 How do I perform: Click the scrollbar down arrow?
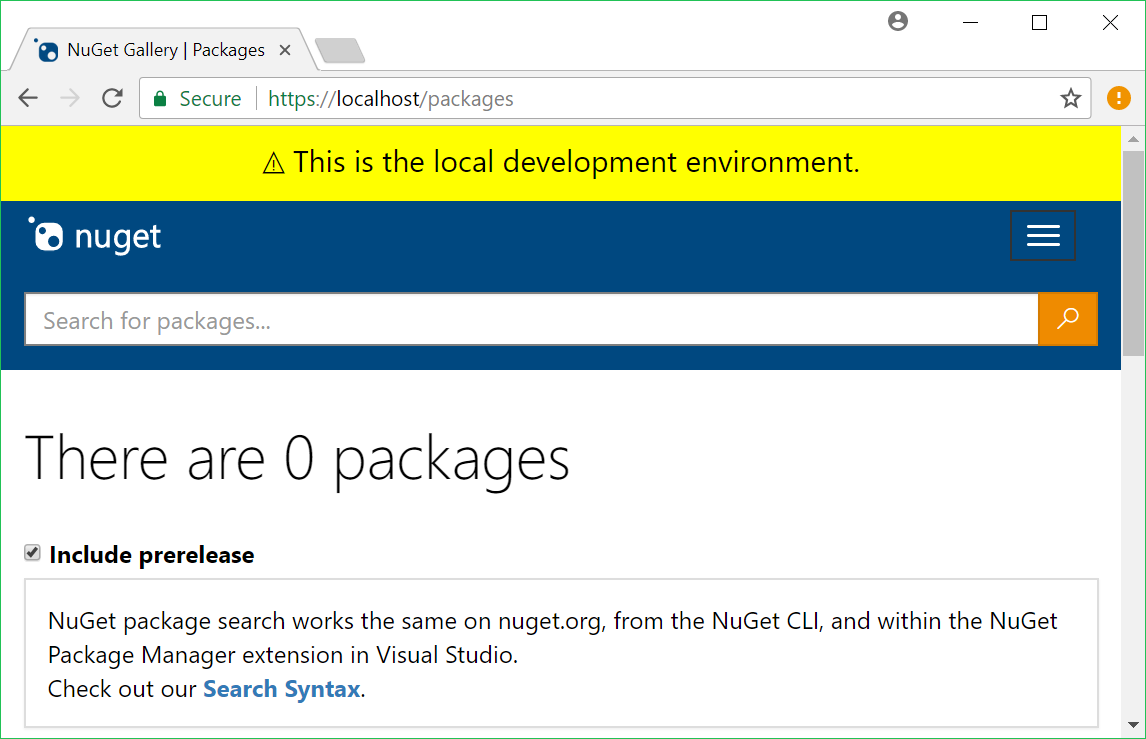1133,725
